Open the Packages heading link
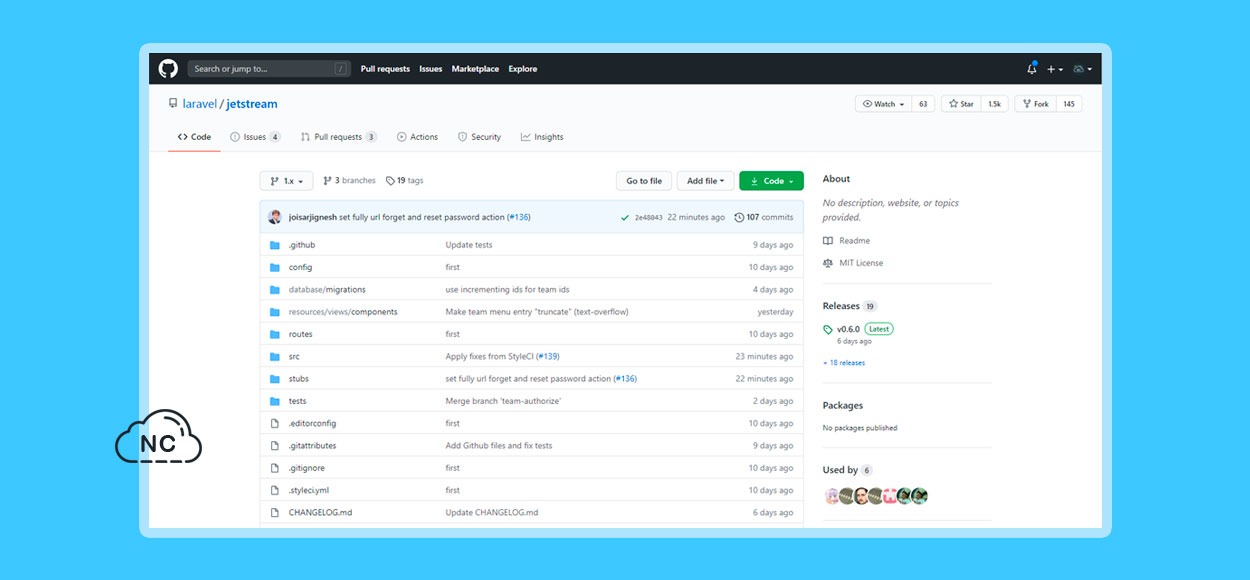Viewport: 1250px width, 580px height. (843, 406)
